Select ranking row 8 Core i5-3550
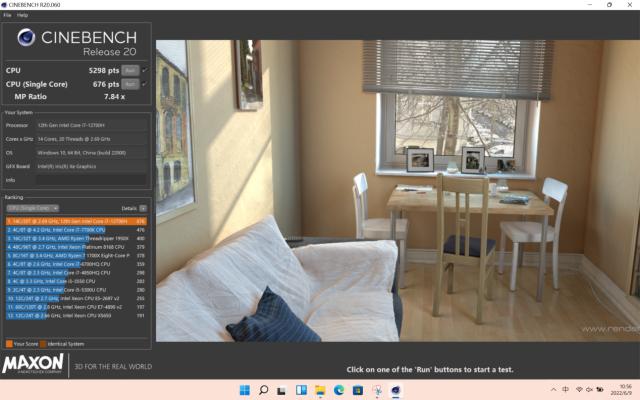The image size is (640, 400). pos(76,281)
